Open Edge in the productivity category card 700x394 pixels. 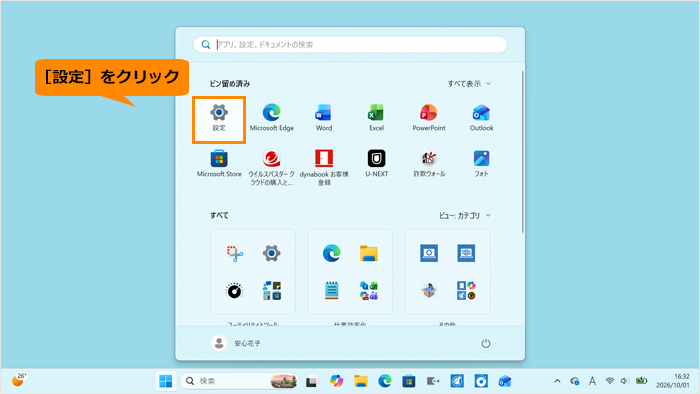332,253
